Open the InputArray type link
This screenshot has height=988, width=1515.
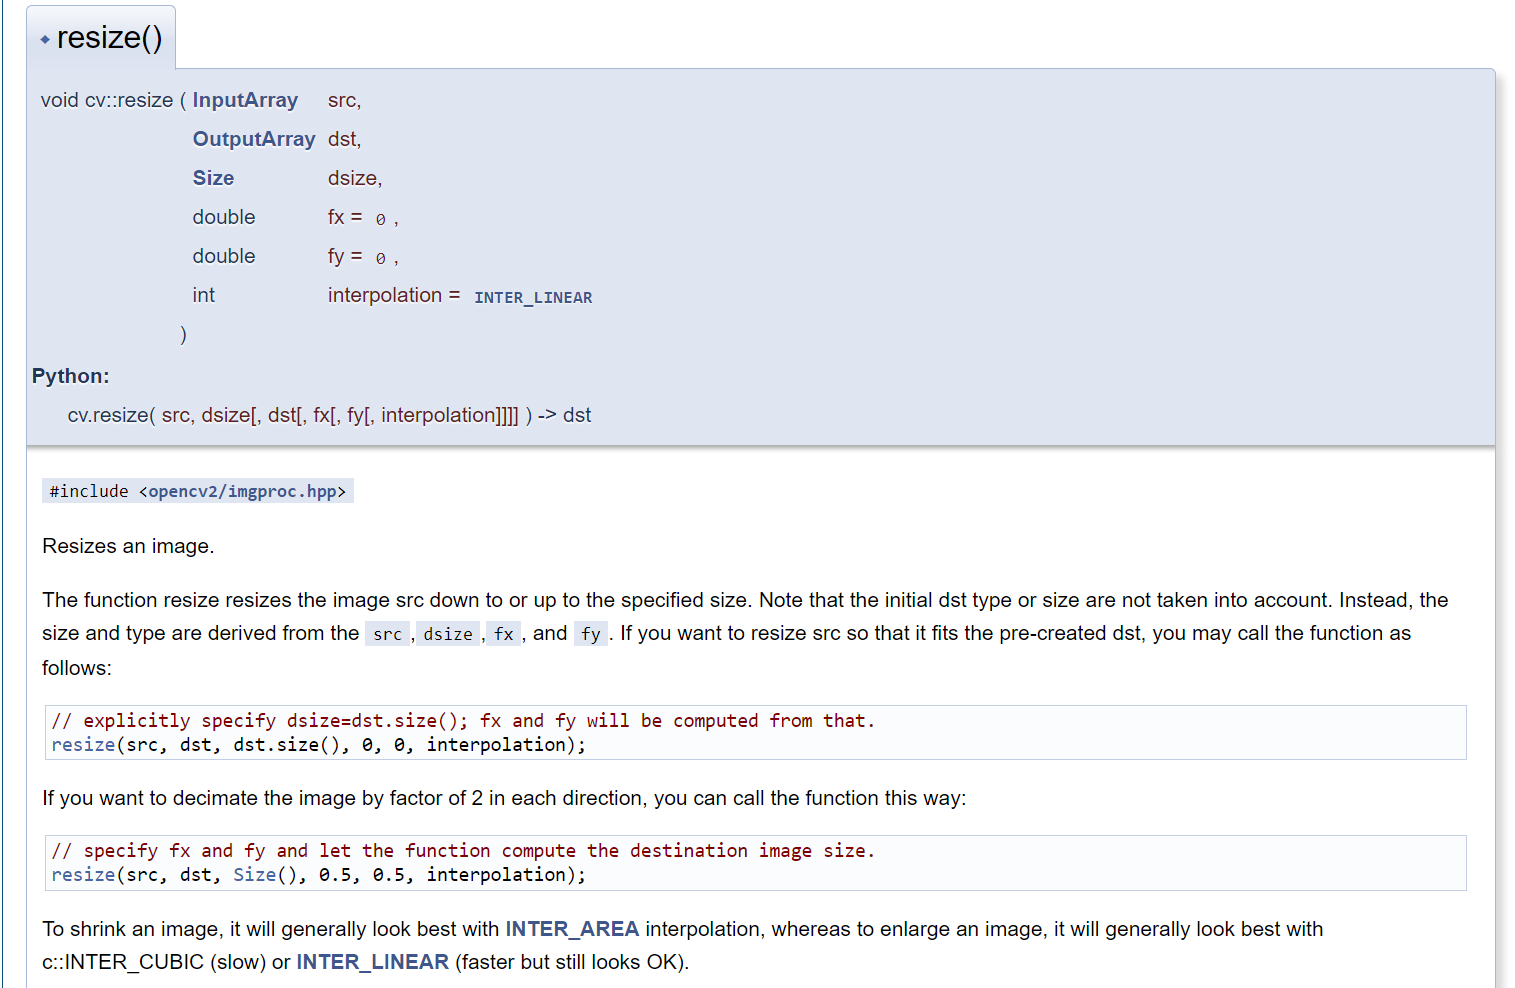coord(245,100)
